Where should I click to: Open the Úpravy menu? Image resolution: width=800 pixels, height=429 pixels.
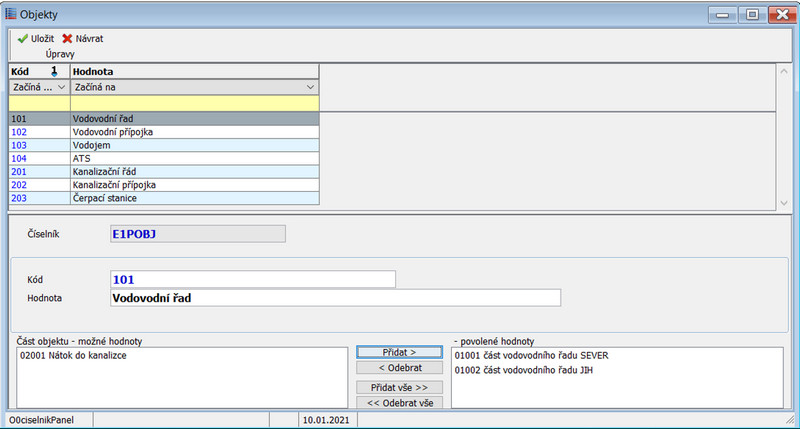pyautogui.click(x=59, y=53)
